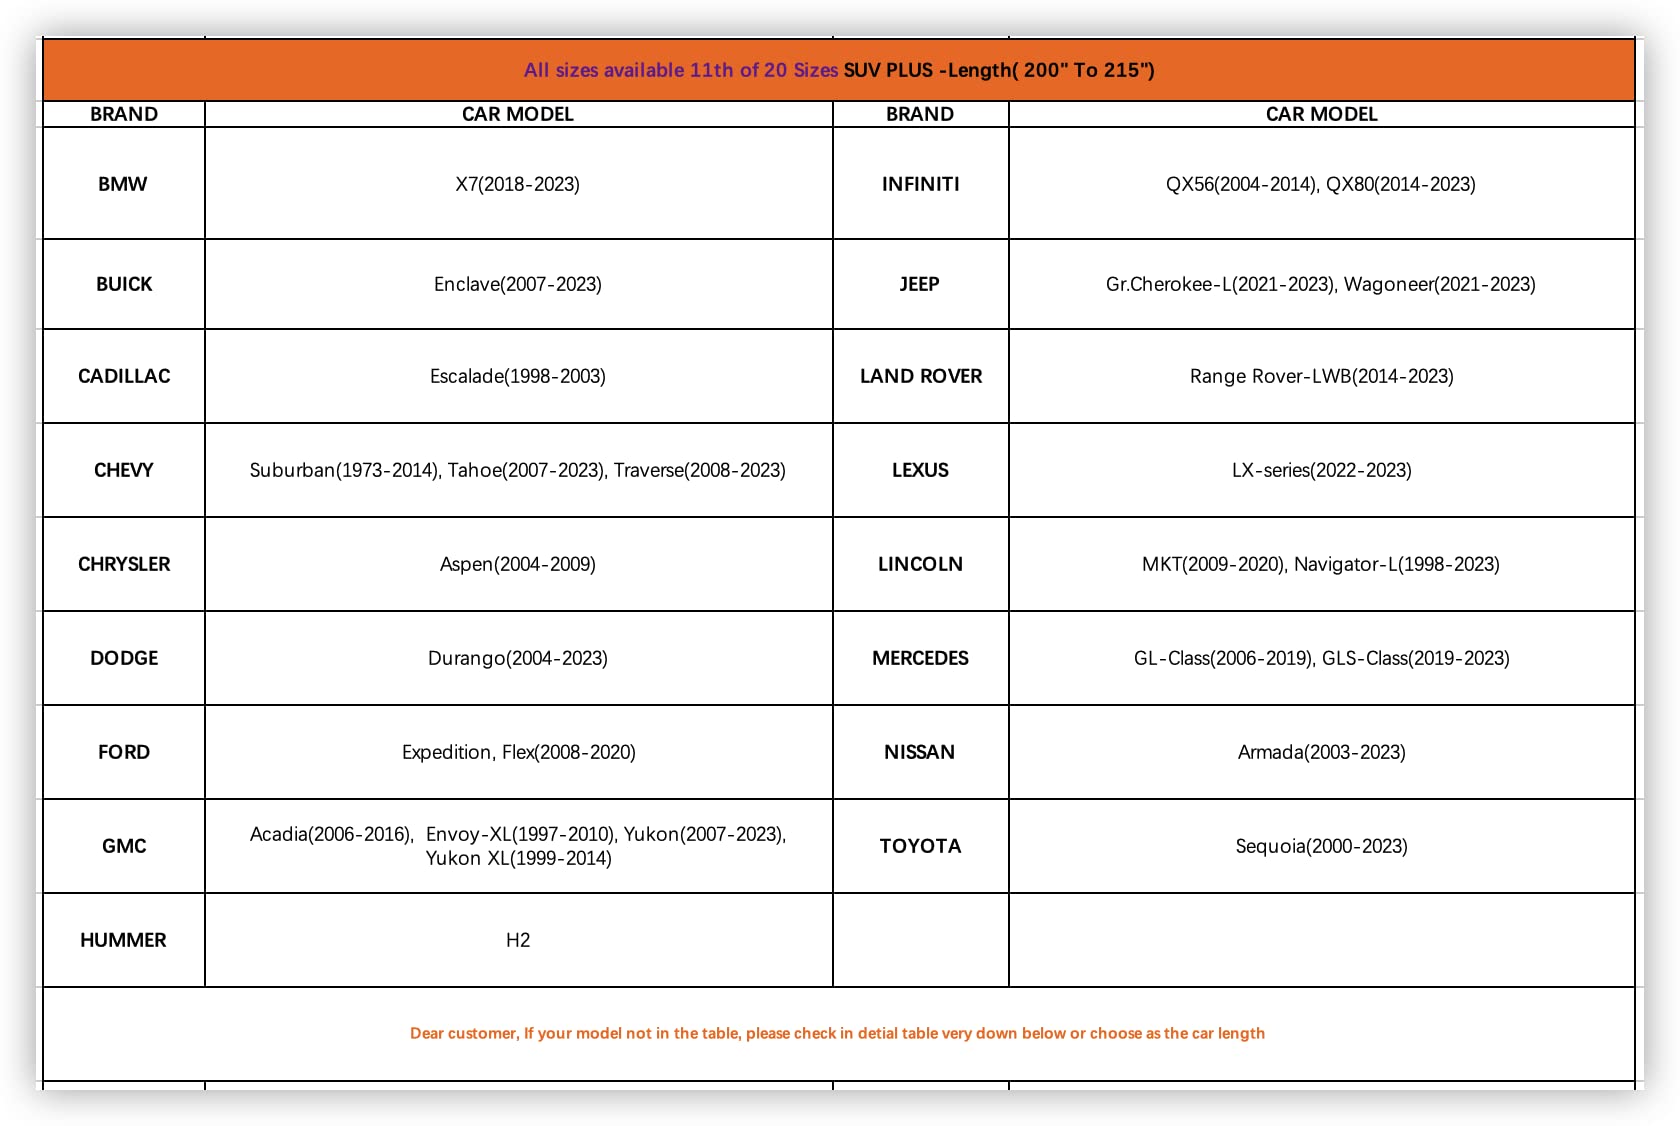Select the NISSAN brand cell

point(921,752)
